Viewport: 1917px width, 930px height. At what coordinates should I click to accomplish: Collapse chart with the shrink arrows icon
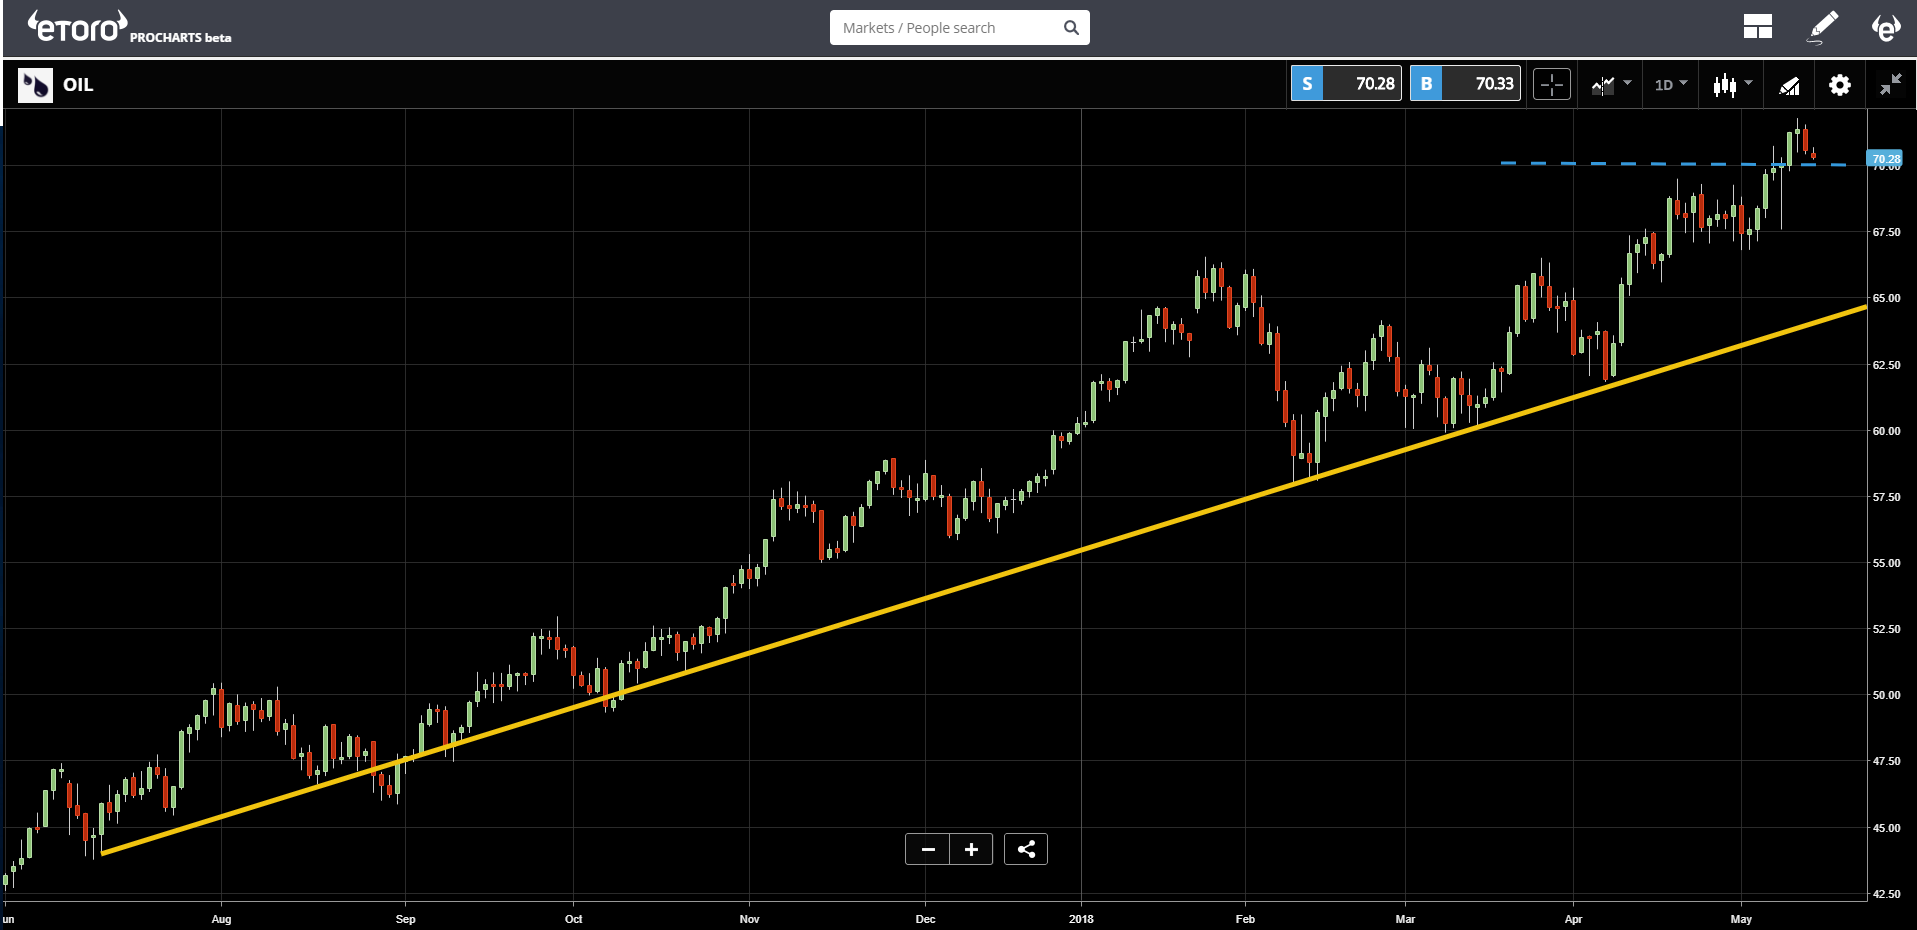coord(1890,85)
